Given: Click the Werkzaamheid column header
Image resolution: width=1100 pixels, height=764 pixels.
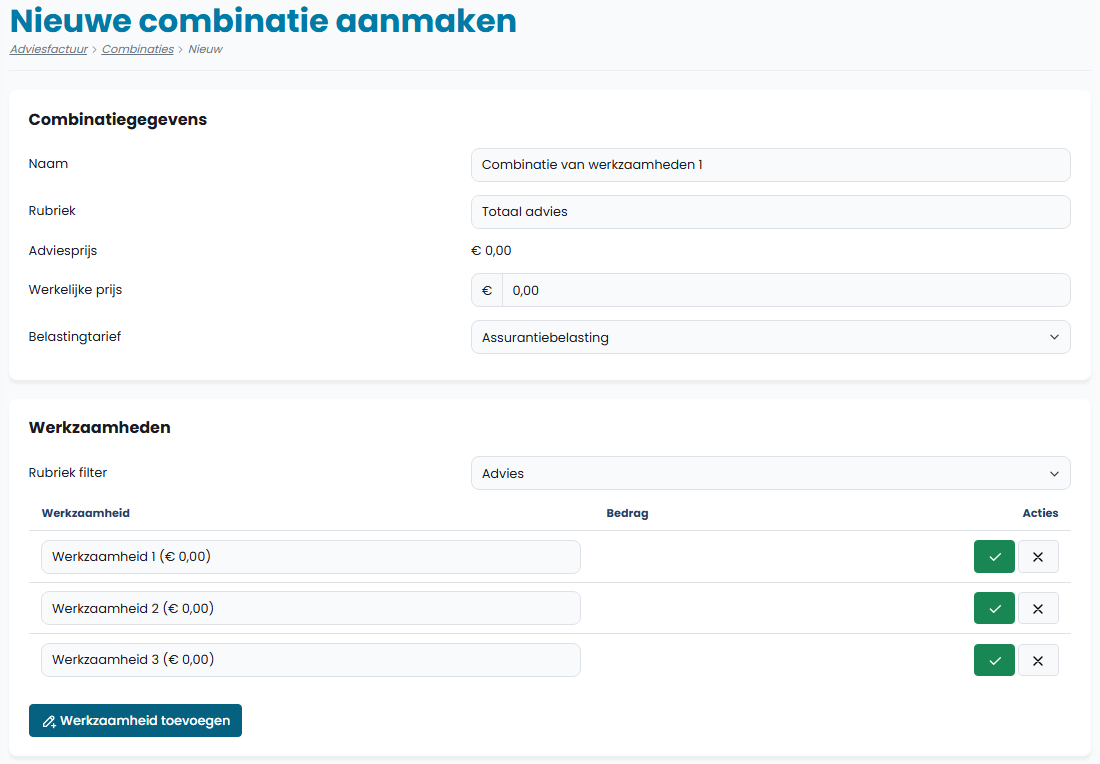Looking at the screenshot, I should pyautogui.click(x=86, y=513).
